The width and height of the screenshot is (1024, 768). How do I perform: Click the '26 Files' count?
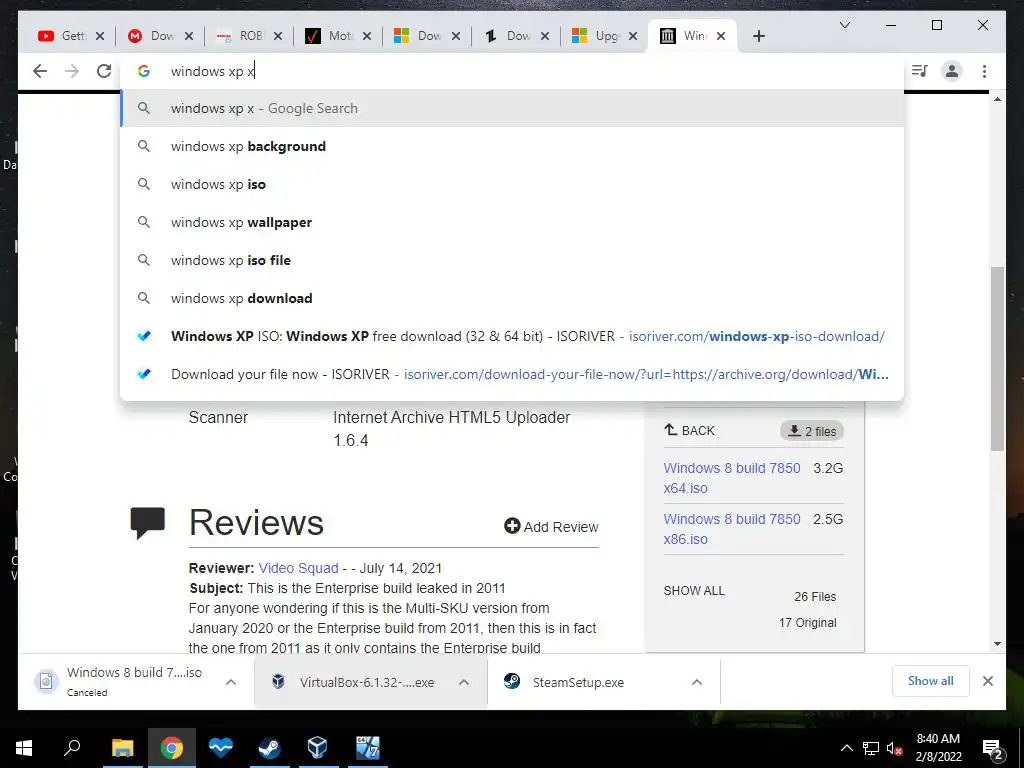815,596
